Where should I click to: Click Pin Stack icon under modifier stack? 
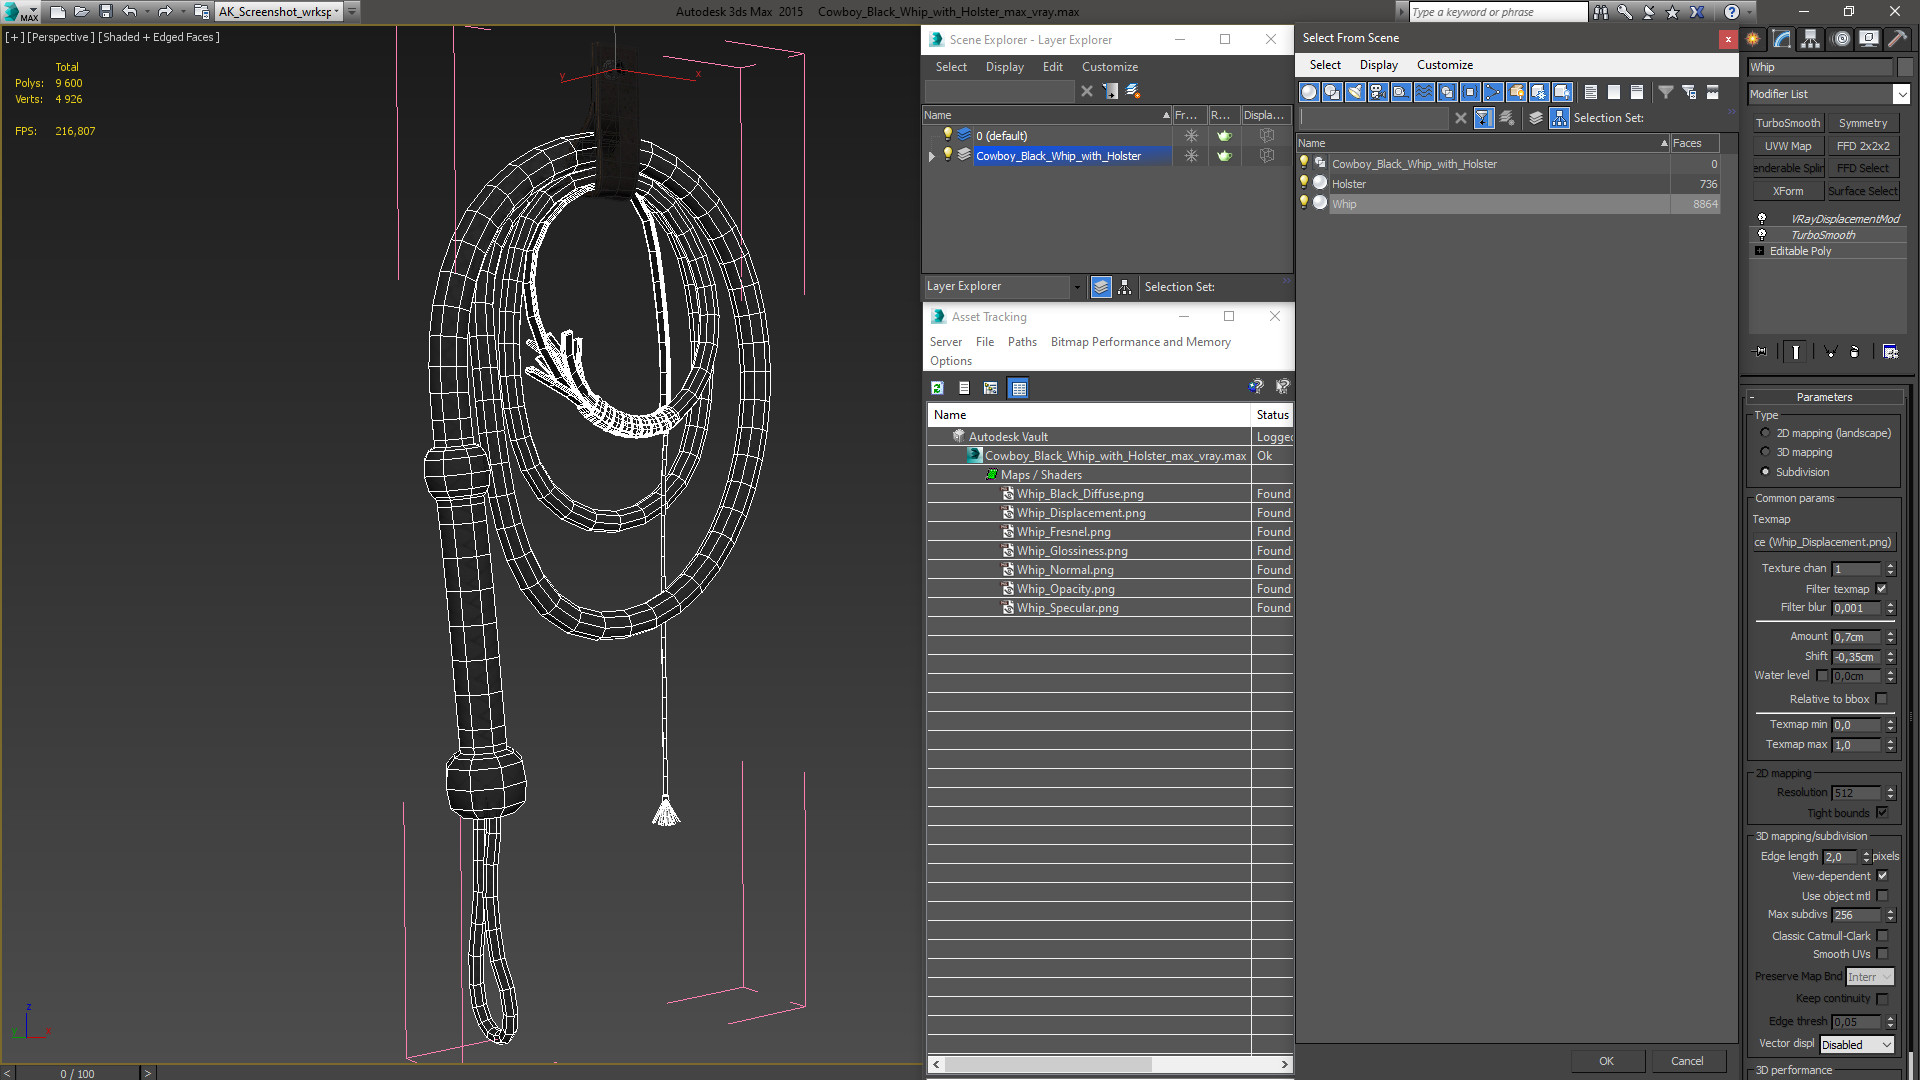coord(1761,352)
